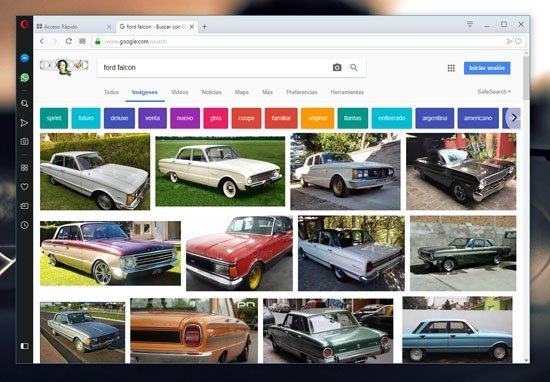Image resolution: width=550 pixels, height=382 pixels.
Task: Close the ford falcon tab
Action: tap(192, 27)
